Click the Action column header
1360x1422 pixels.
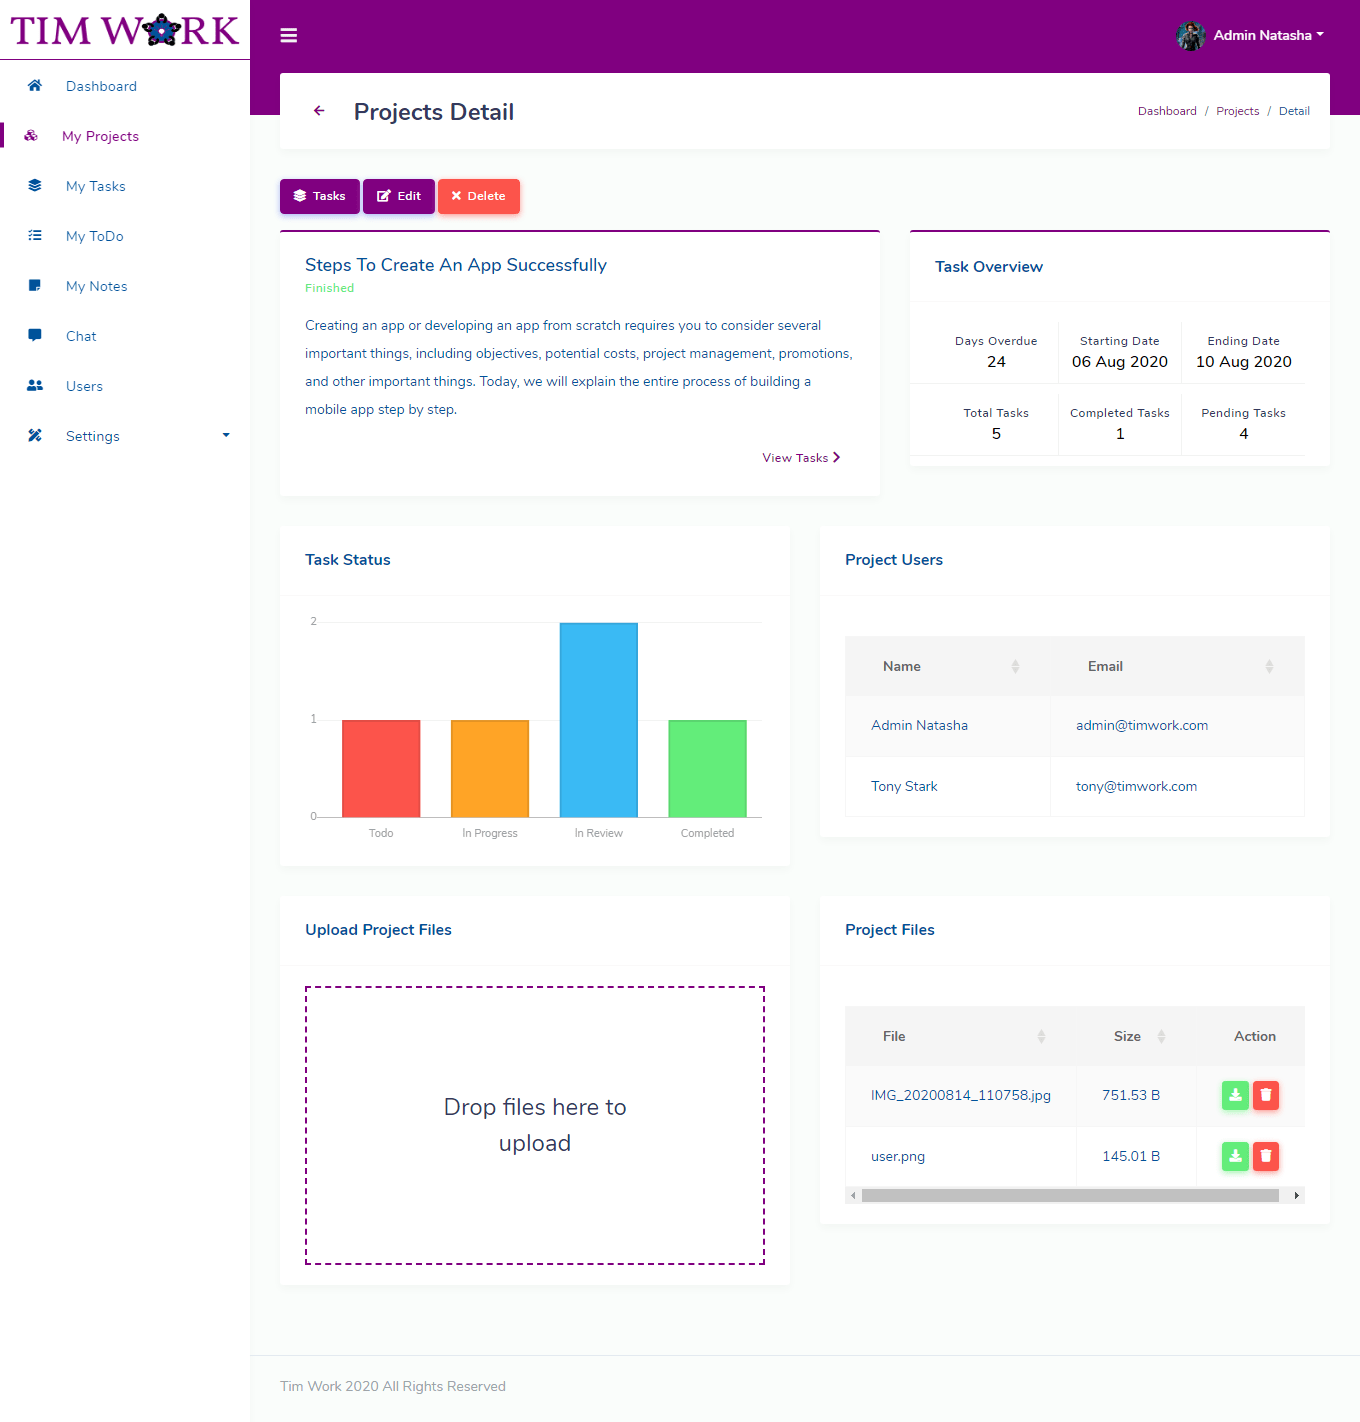click(x=1255, y=1036)
